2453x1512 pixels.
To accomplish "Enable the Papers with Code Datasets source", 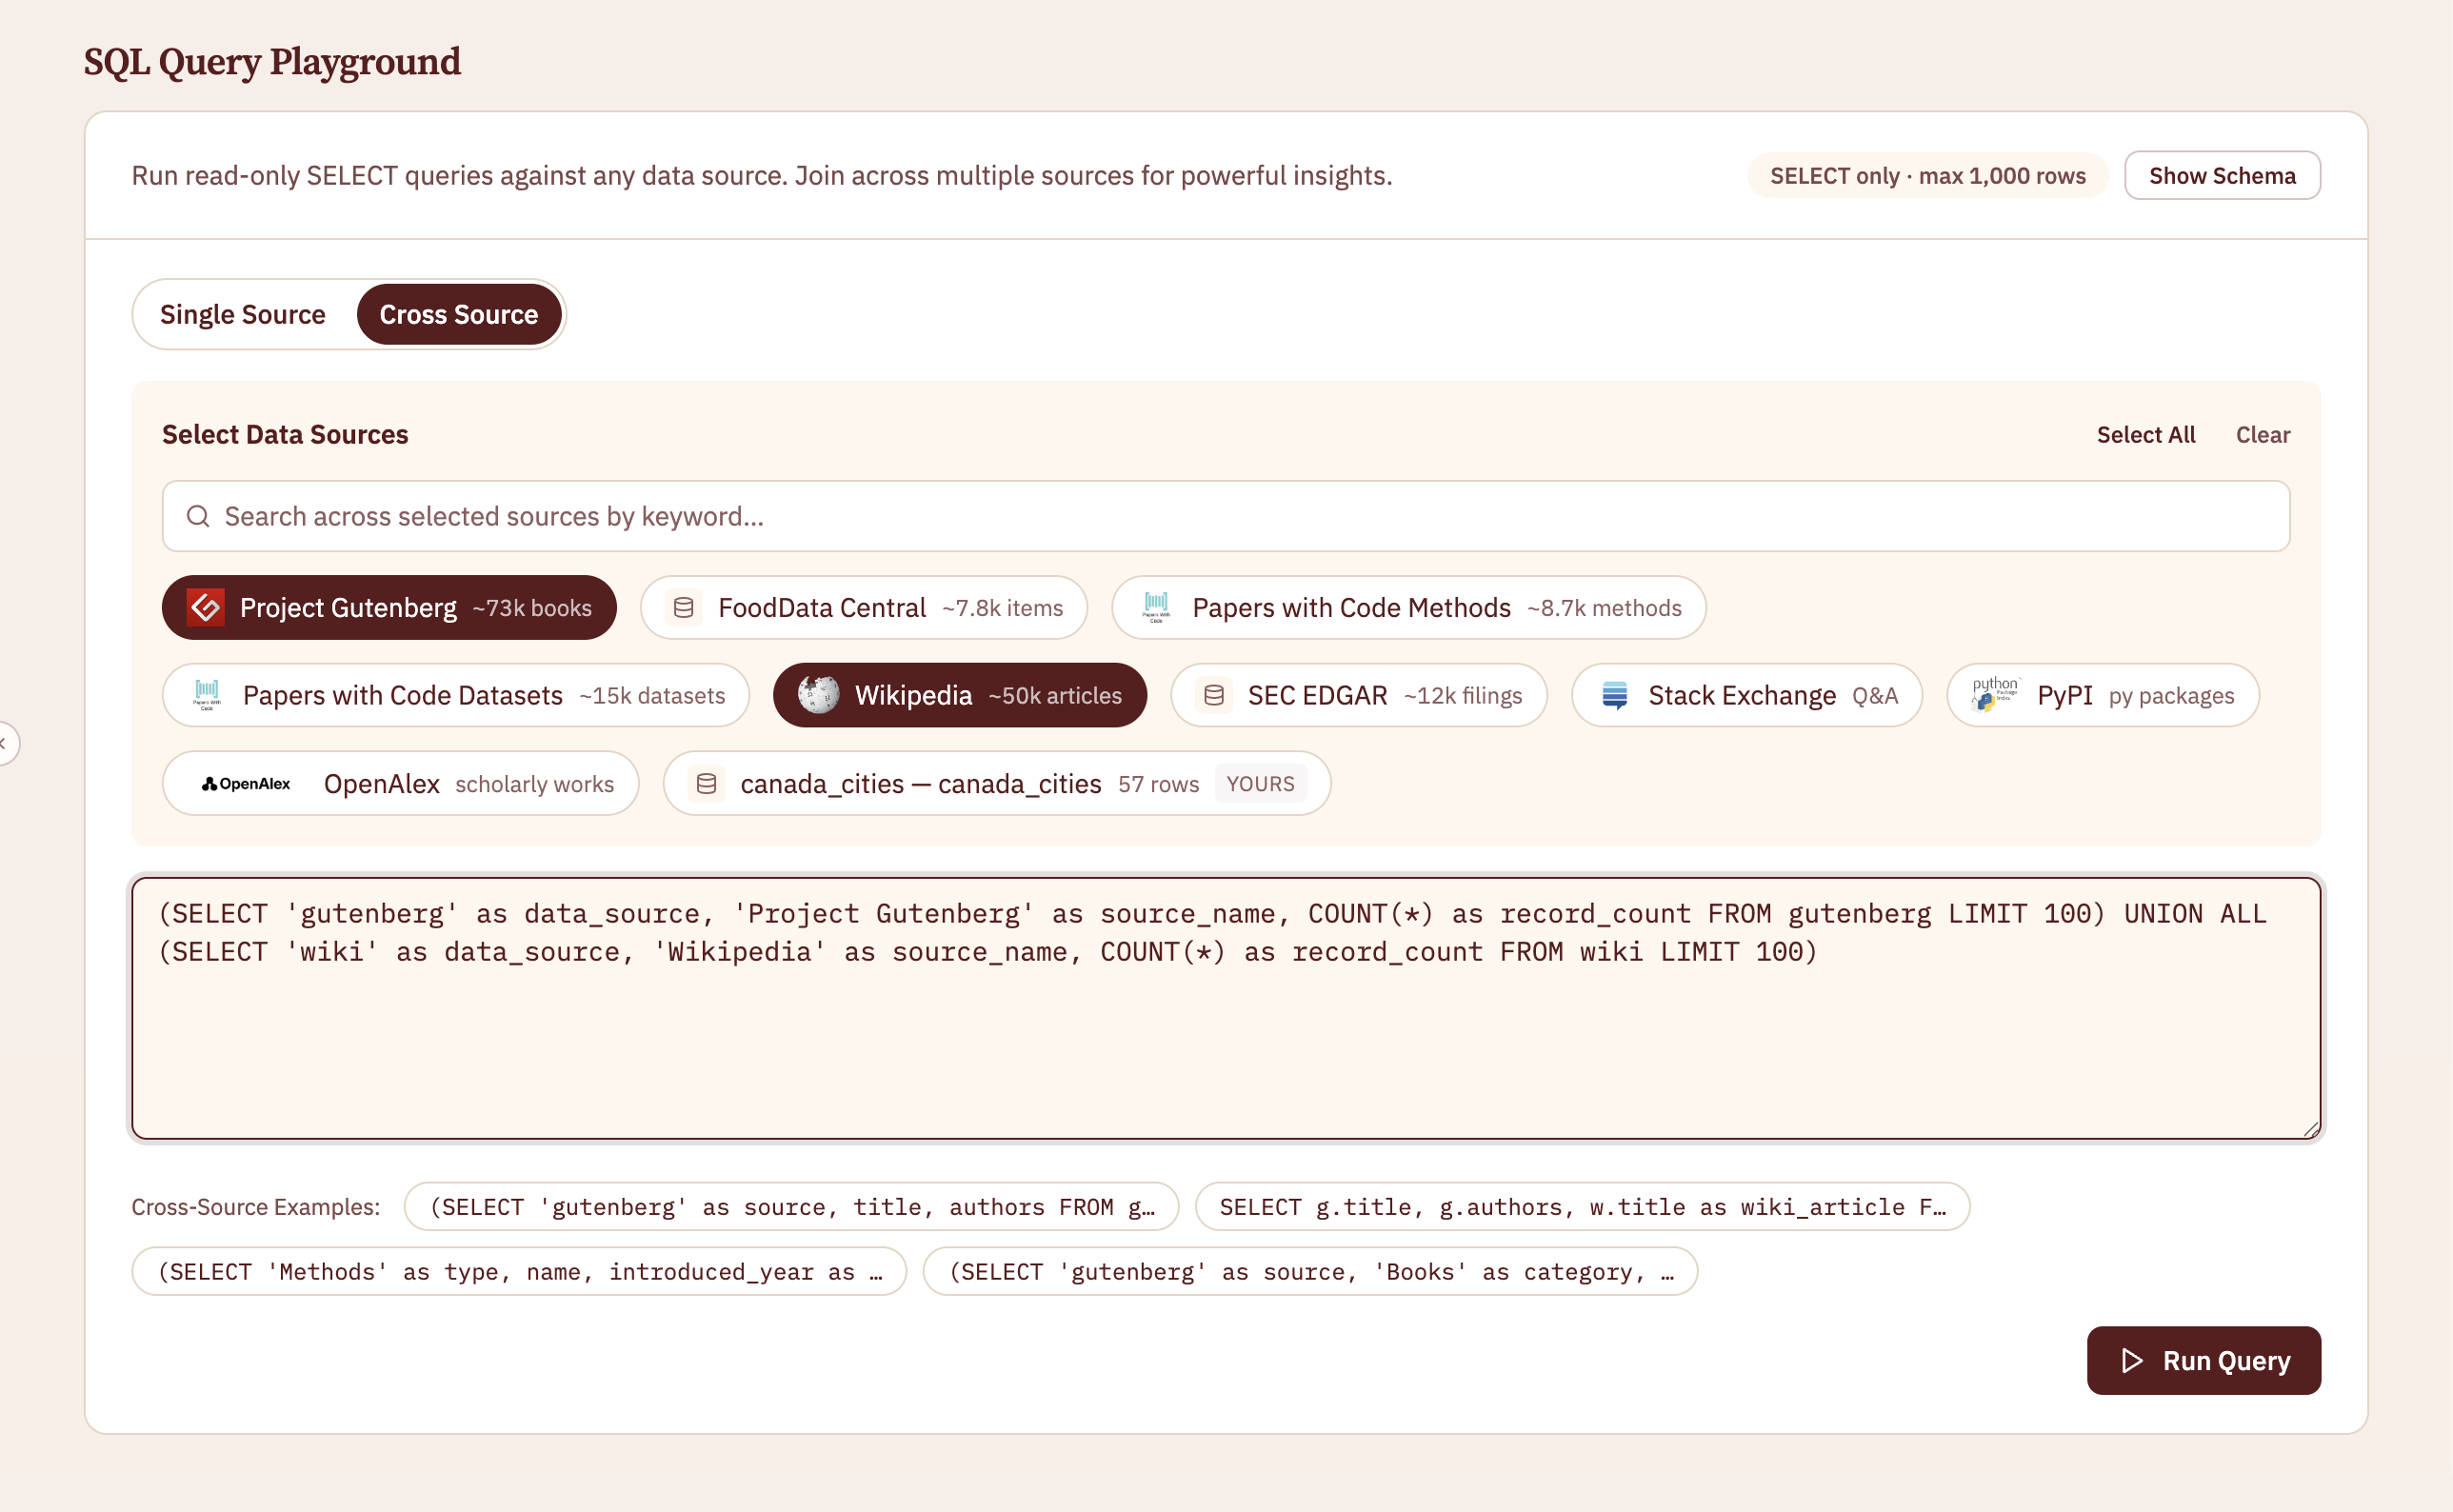I will (x=456, y=695).
